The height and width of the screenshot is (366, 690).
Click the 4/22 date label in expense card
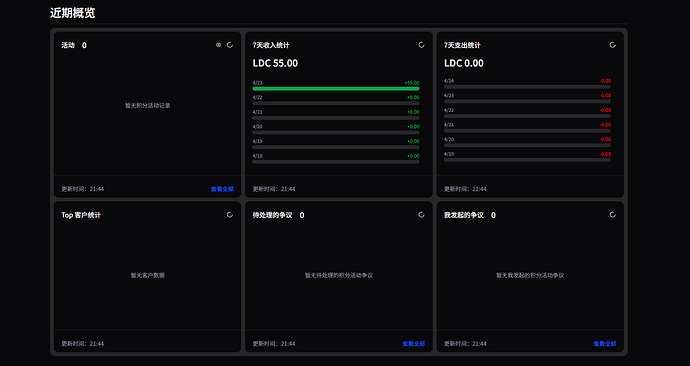tap(449, 110)
